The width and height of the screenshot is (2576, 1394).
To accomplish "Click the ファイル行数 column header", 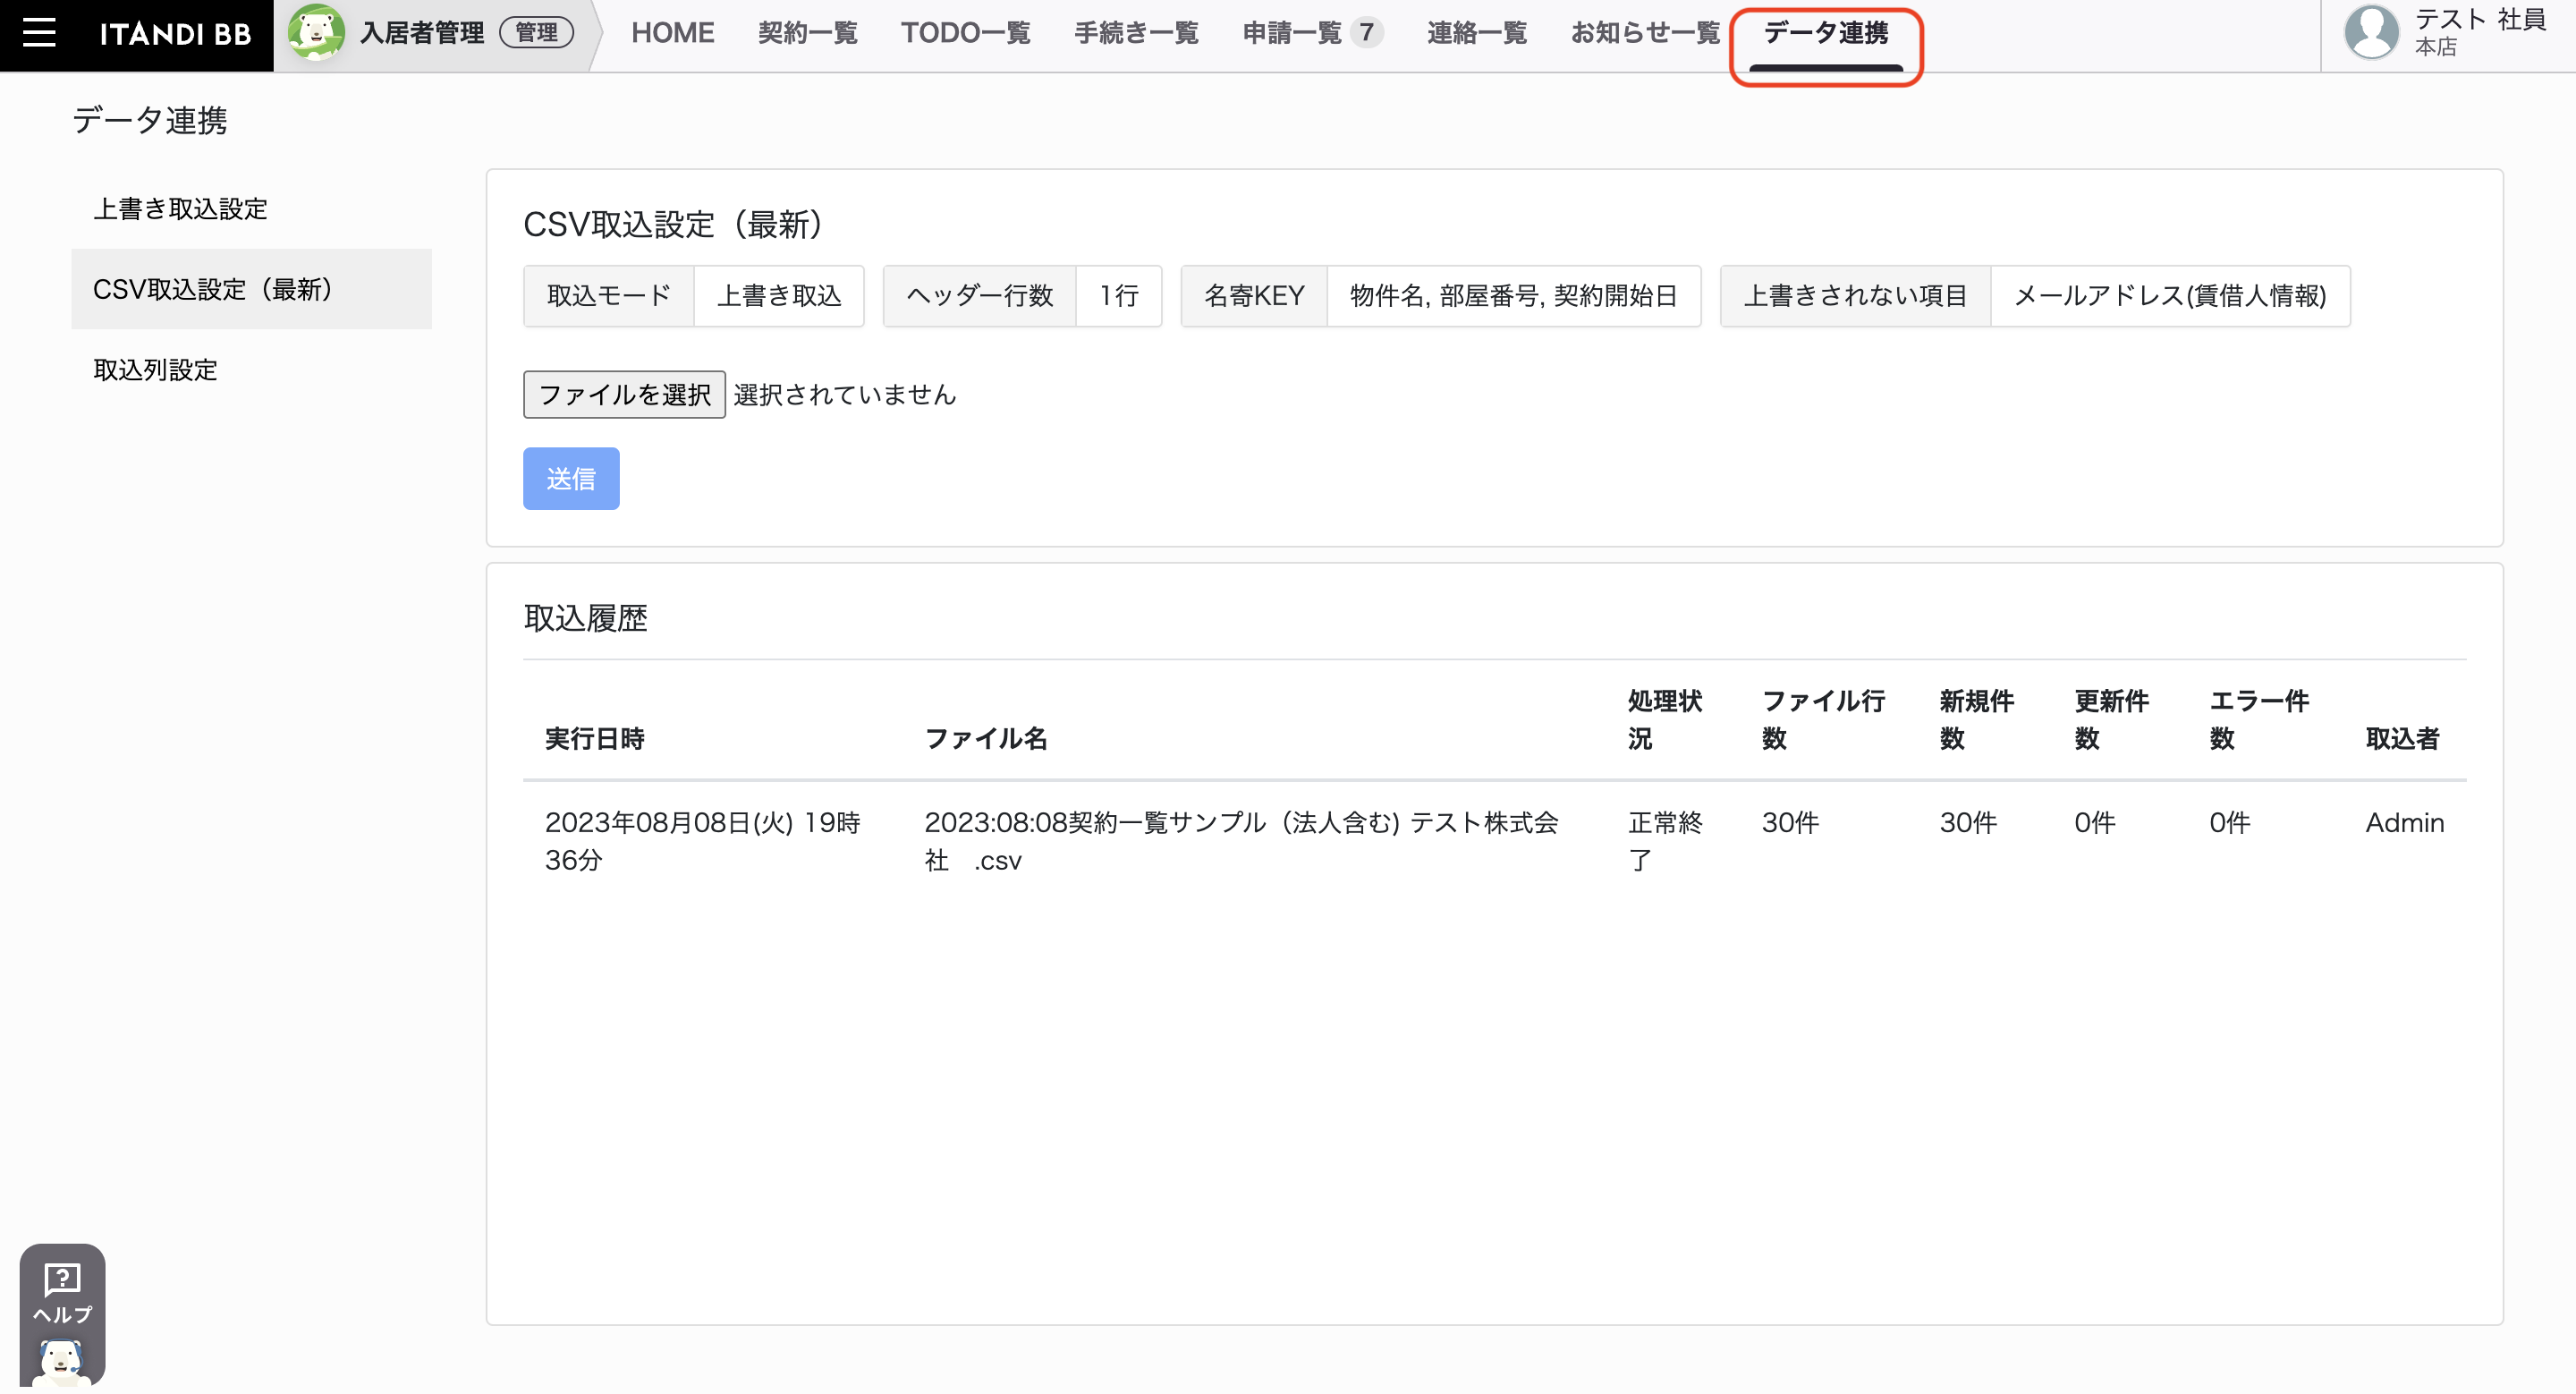I will 1823,720.
